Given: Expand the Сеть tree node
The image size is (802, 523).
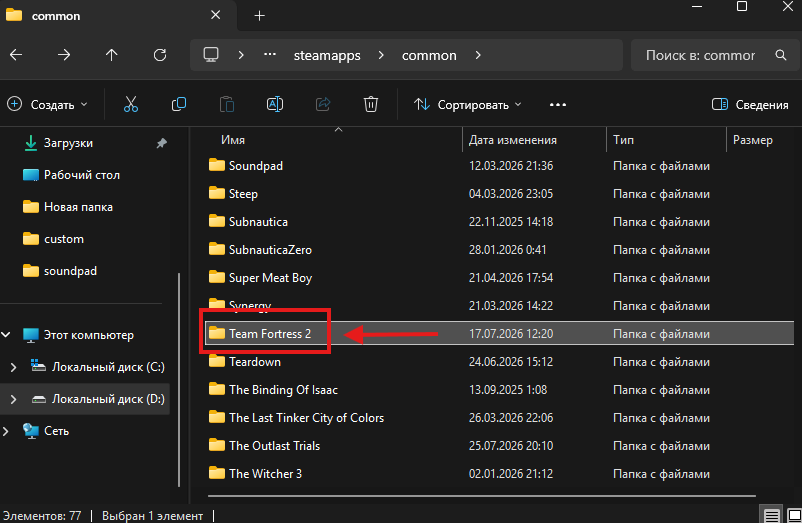Looking at the screenshot, I should [x=6, y=431].
